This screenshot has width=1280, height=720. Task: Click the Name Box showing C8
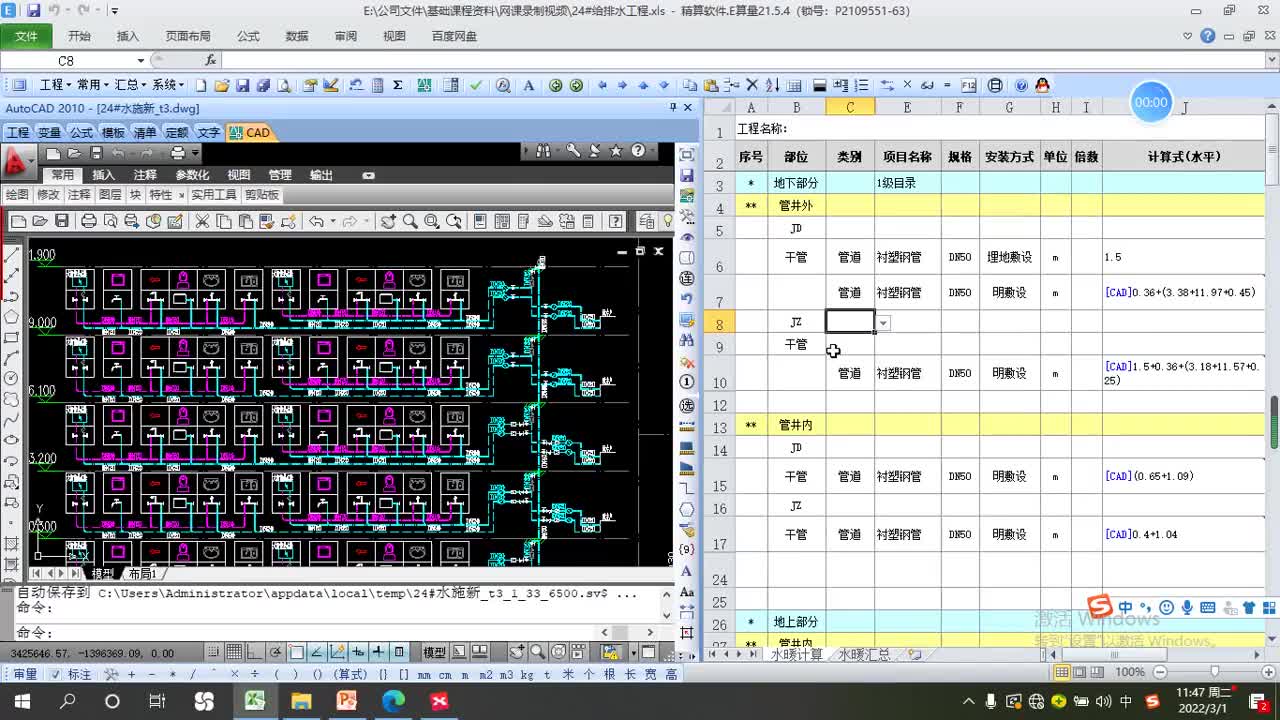tap(66, 61)
